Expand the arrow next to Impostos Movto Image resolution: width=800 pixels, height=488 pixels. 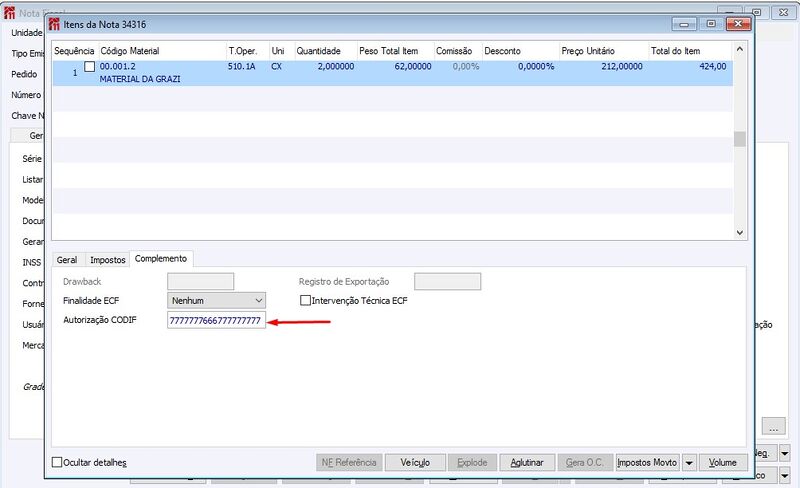click(x=689, y=462)
